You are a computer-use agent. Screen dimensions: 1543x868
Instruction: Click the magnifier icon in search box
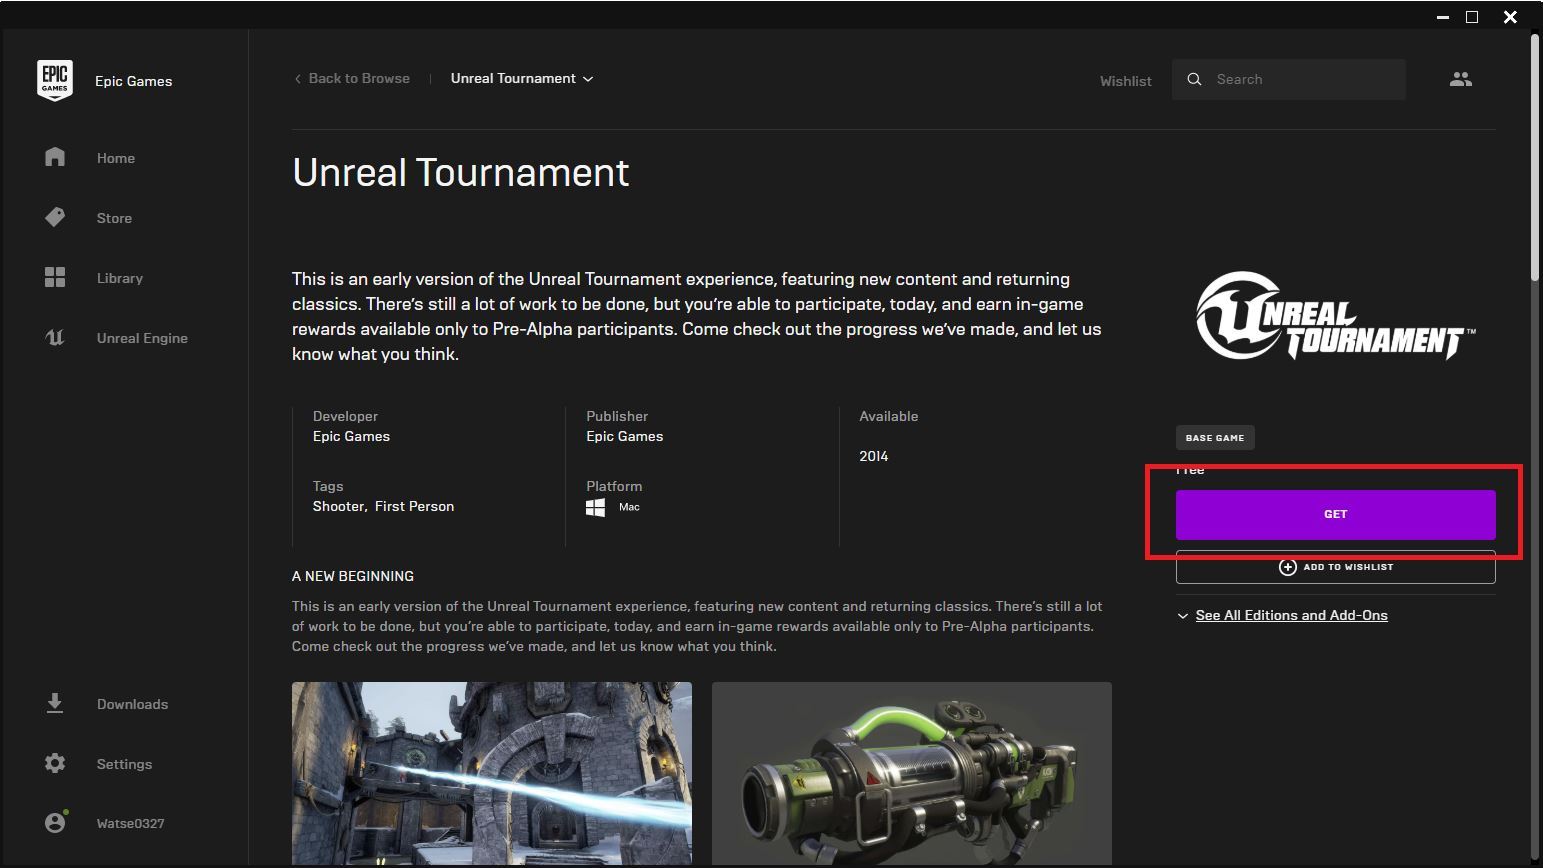[x=1194, y=79]
